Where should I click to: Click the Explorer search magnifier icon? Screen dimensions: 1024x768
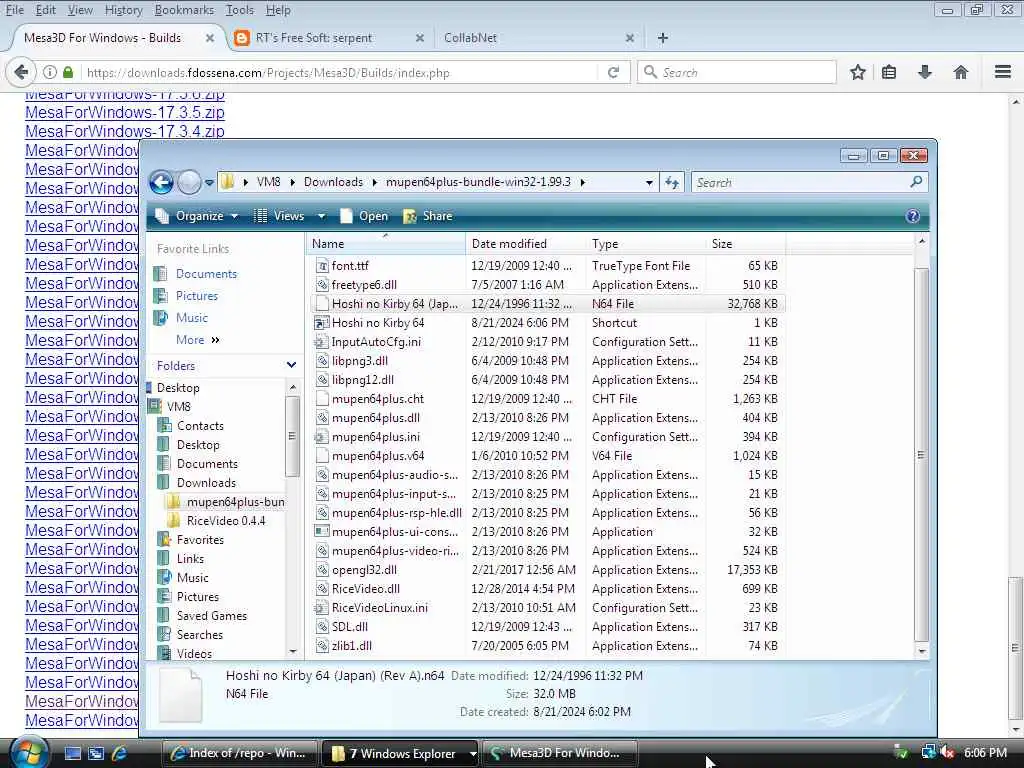pos(916,182)
